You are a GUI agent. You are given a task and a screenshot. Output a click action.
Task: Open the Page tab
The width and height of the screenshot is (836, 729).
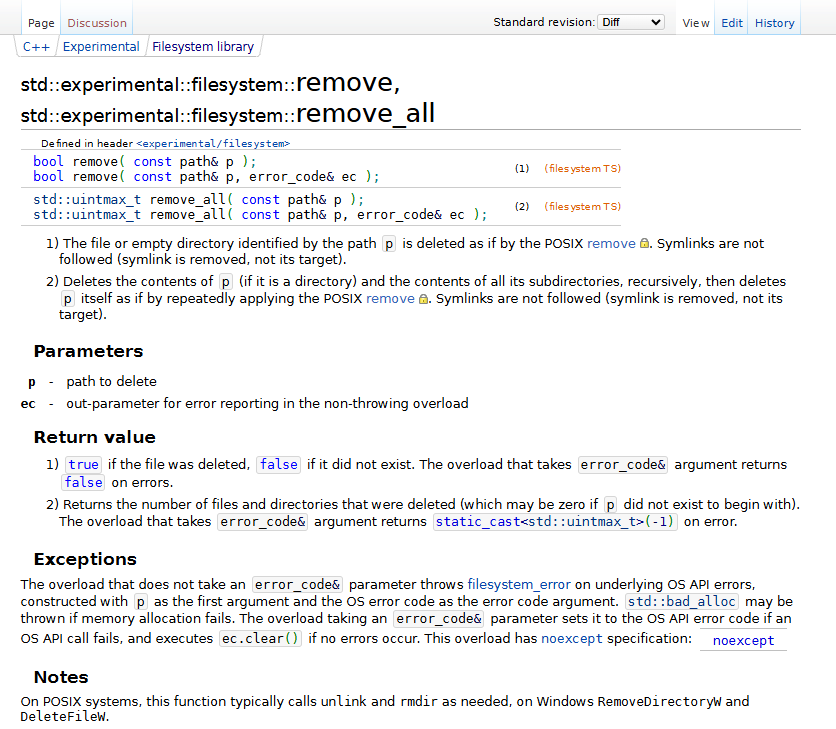click(x=41, y=23)
